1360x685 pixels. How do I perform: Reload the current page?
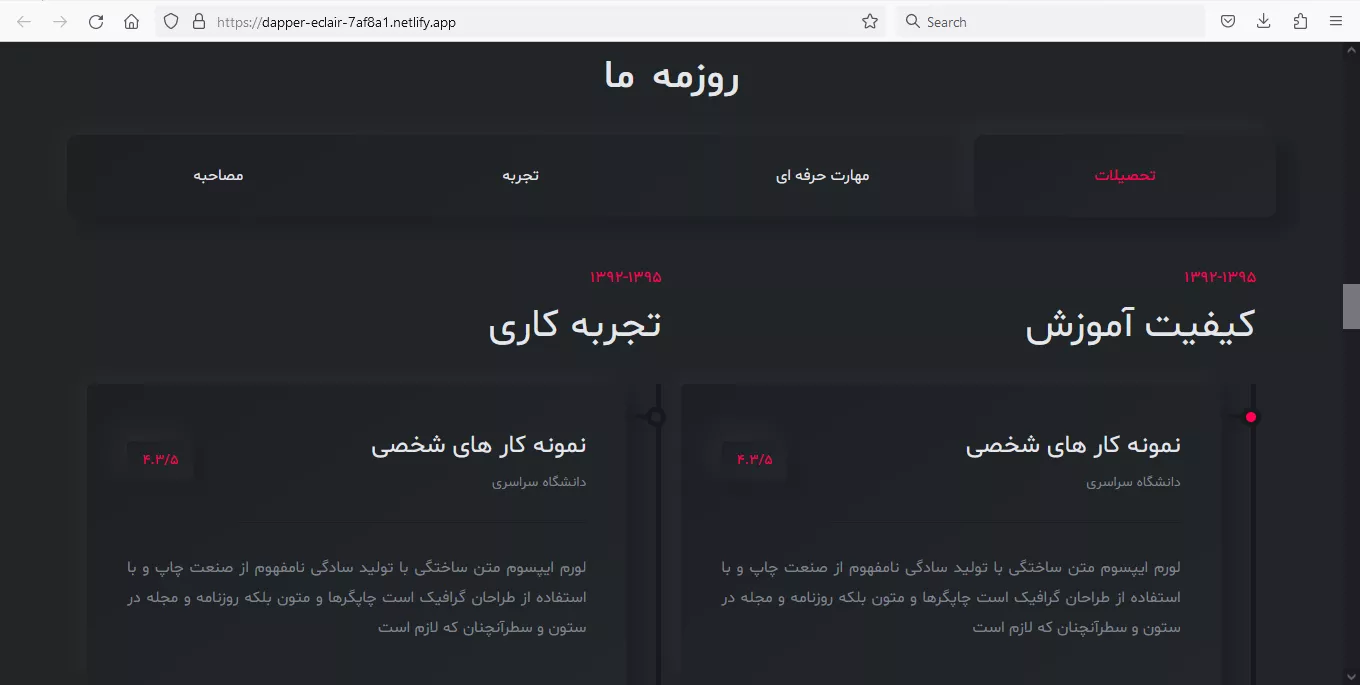tap(96, 22)
